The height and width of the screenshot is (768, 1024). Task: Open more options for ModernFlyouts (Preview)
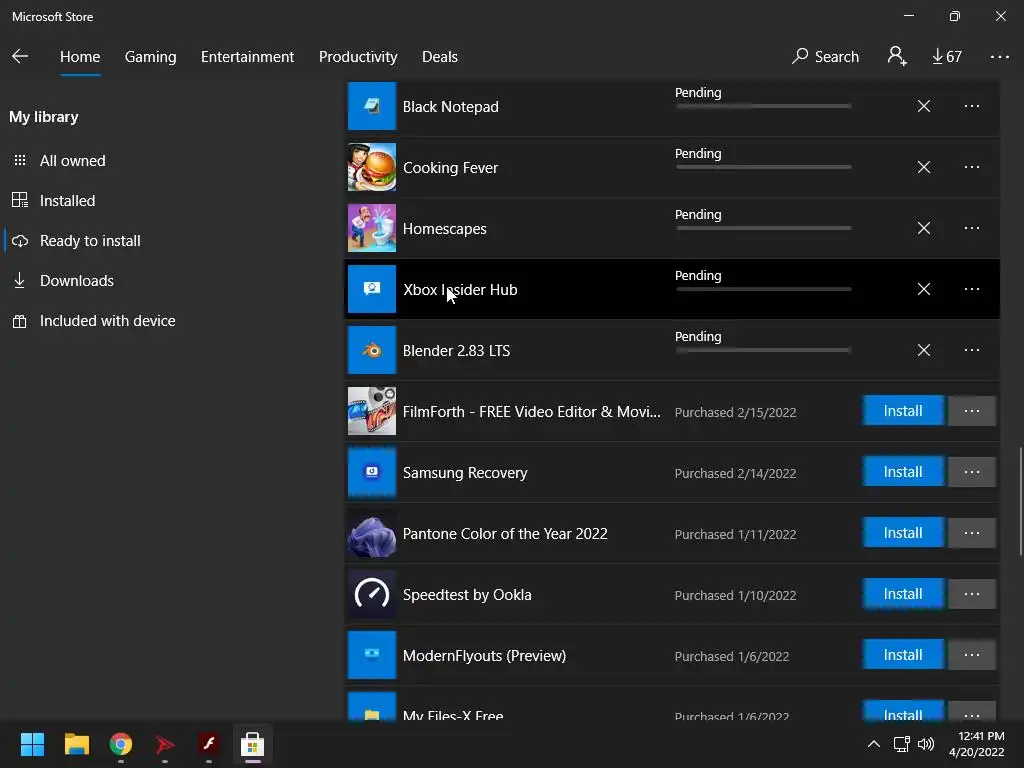(972, 654)
